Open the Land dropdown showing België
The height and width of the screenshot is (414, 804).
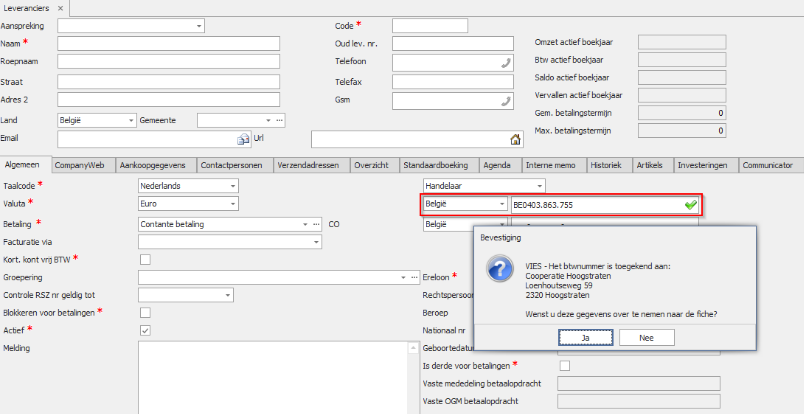point(131,121)
